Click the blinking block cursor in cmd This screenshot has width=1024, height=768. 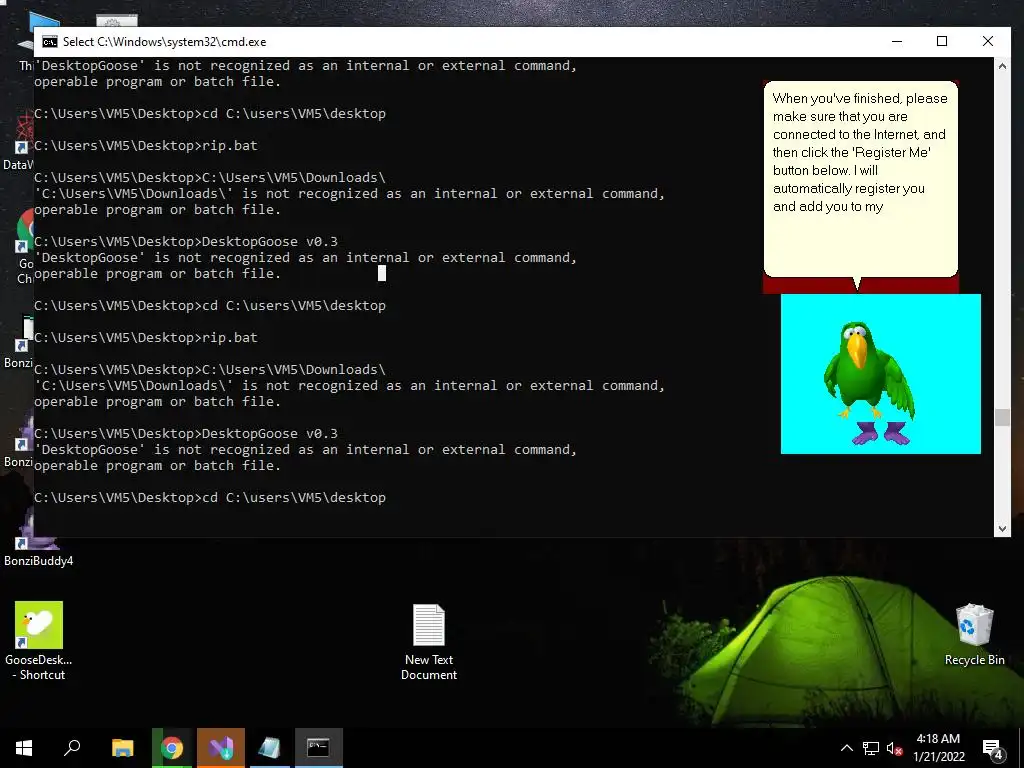(382, 273)
